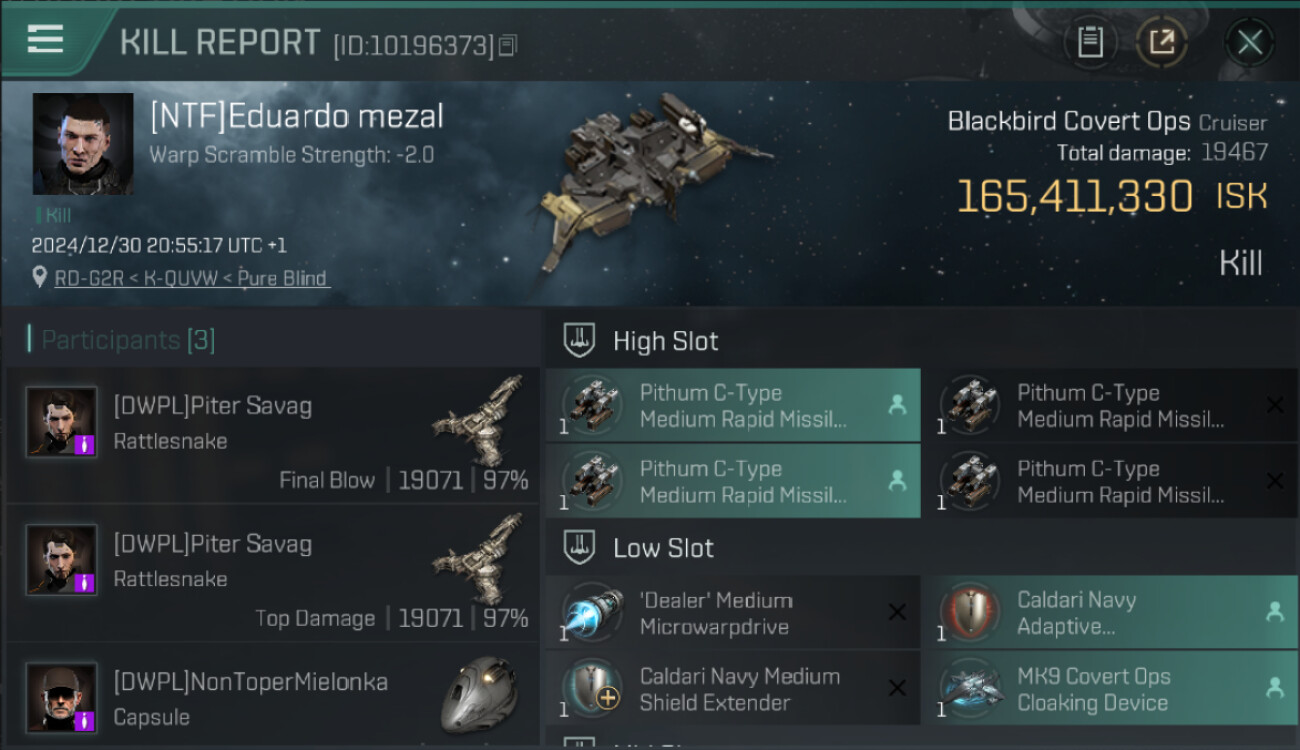
Task: Close the kill report window
Action: [x=1249, y=42]
